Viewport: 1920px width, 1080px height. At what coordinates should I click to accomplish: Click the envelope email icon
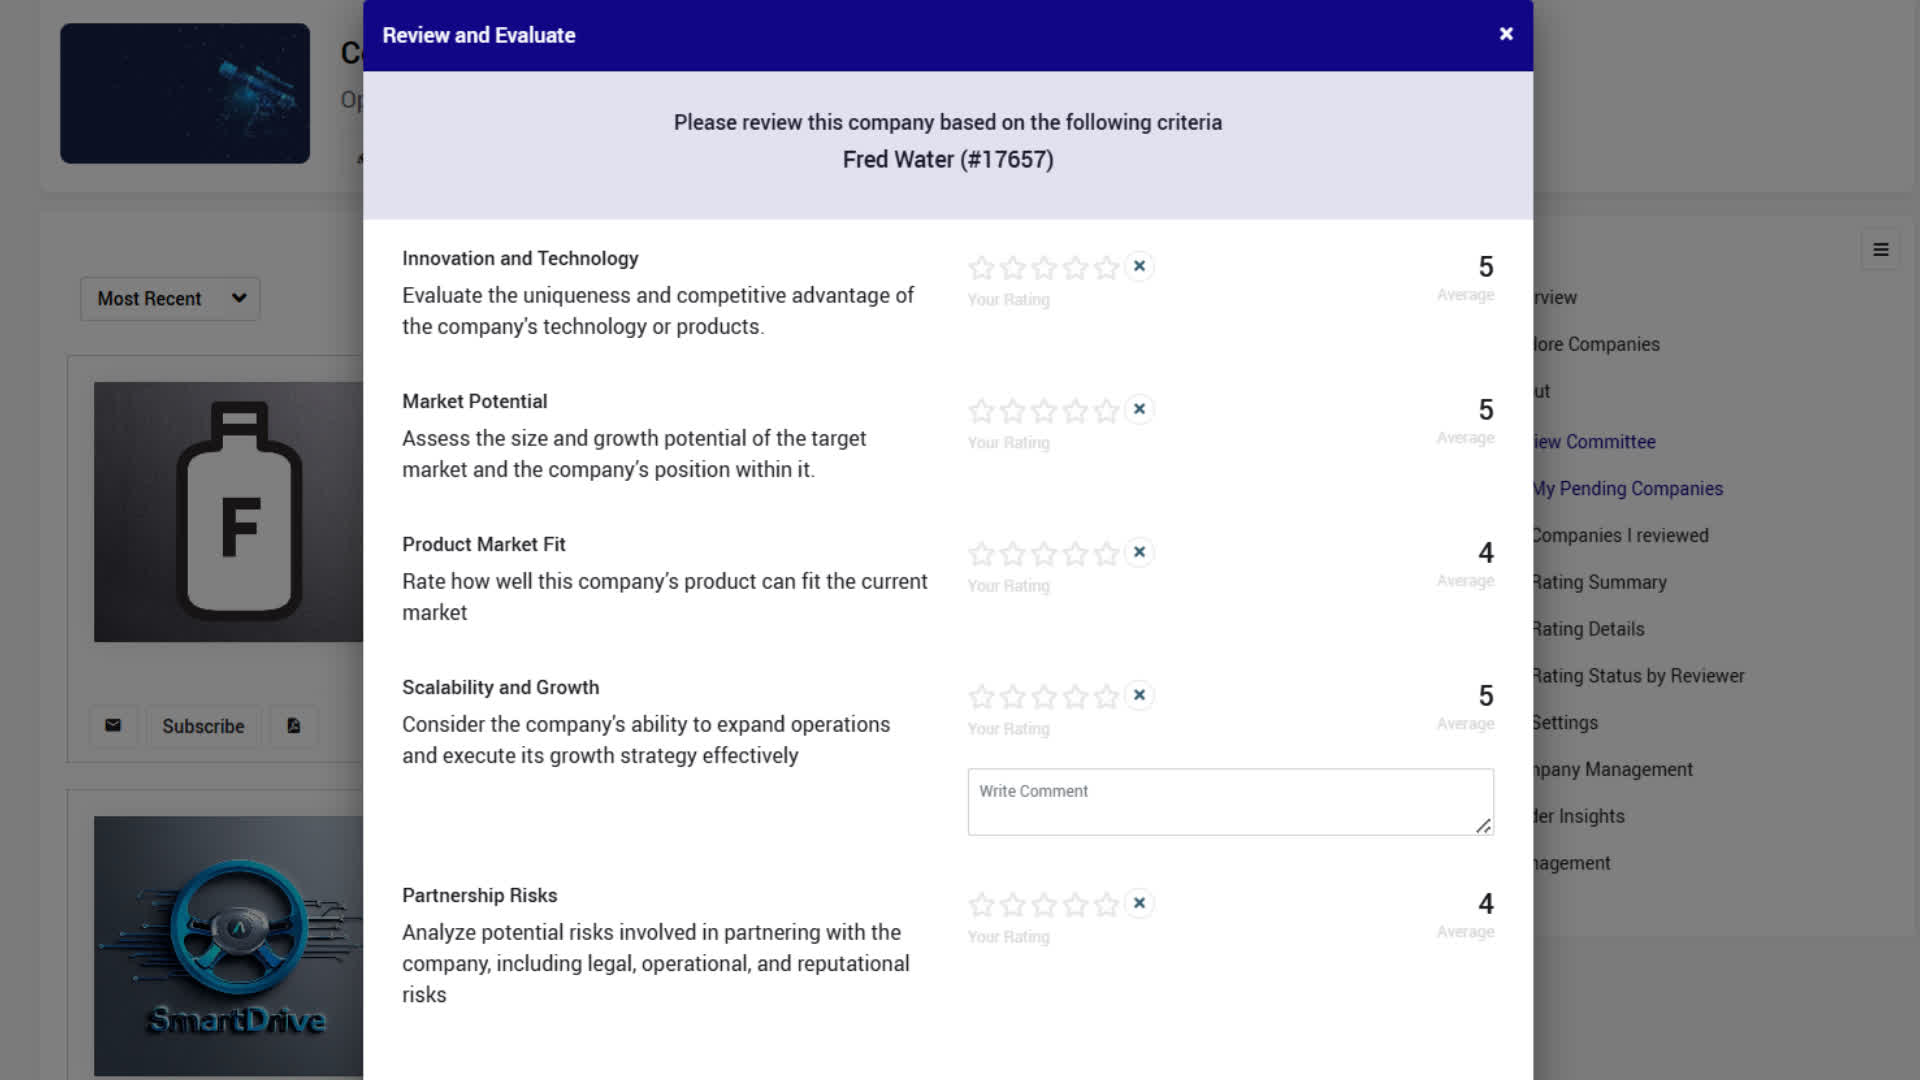(x=113, y=726)
